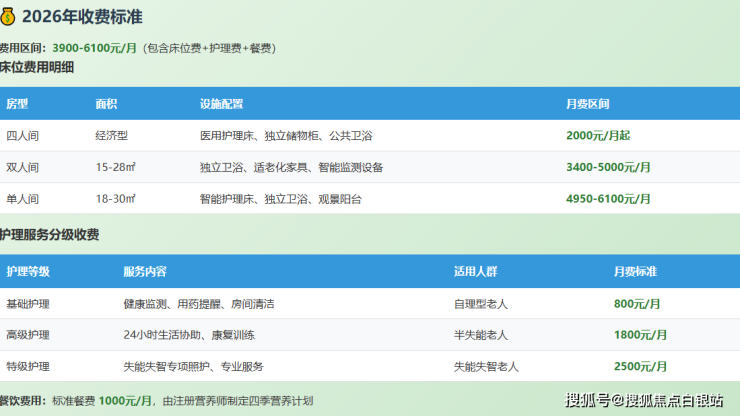The width and height of the screenshot is (740, 416).
Task: Click the 护理等级 column header
Action: coord(28,272)
